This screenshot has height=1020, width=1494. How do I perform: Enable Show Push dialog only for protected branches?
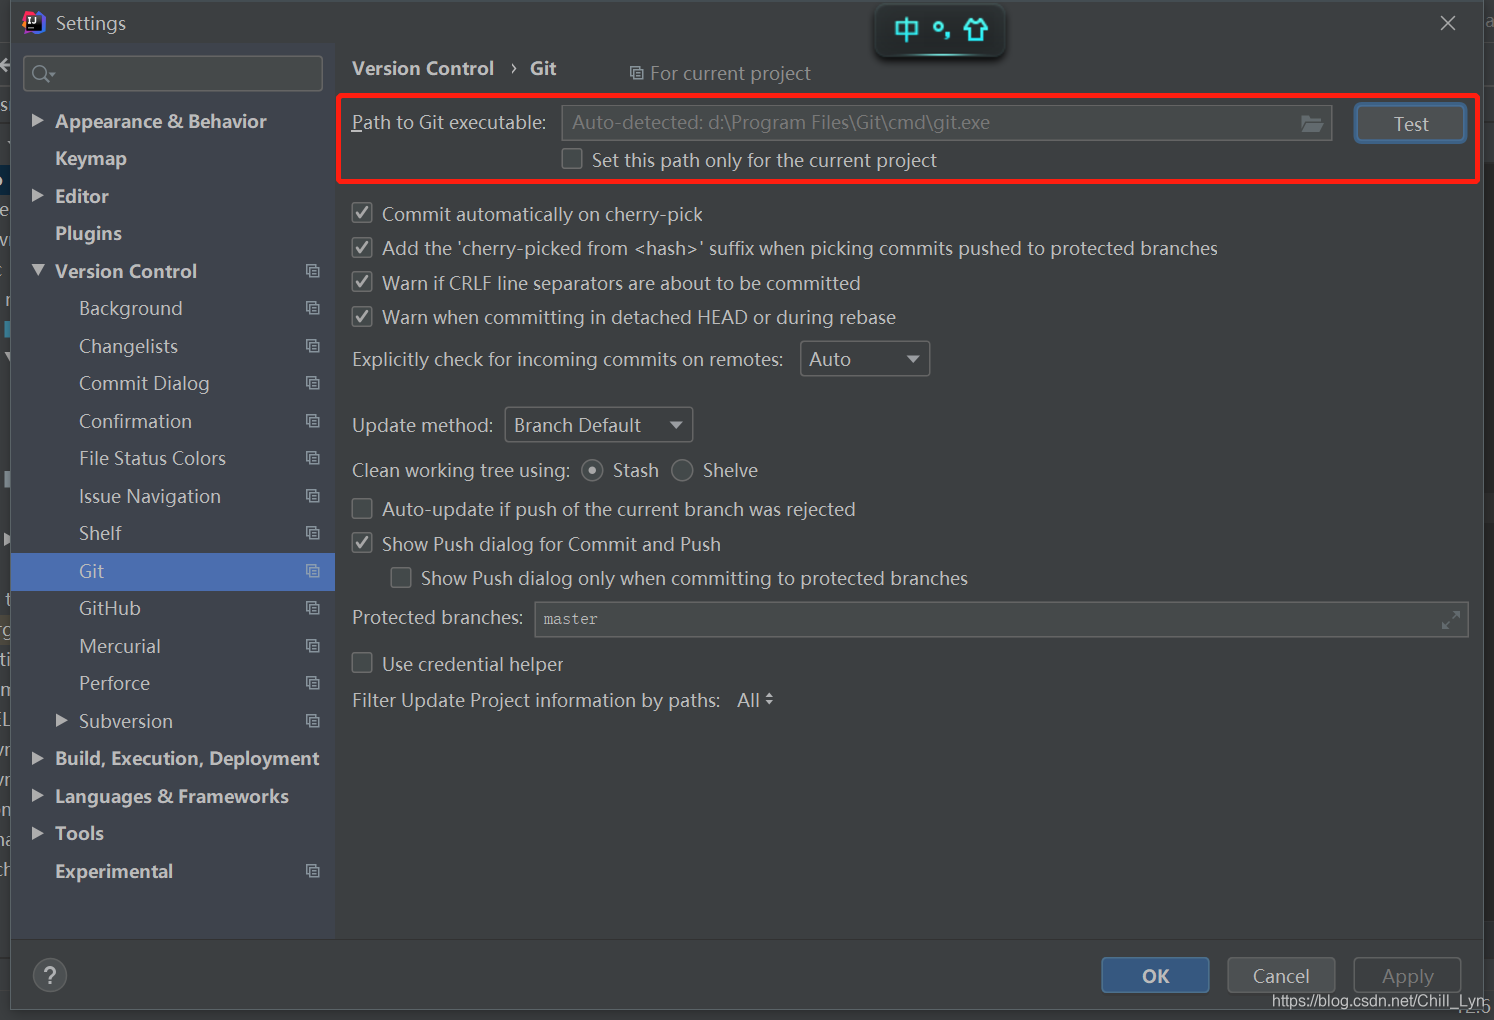click(x=401, y=577)
